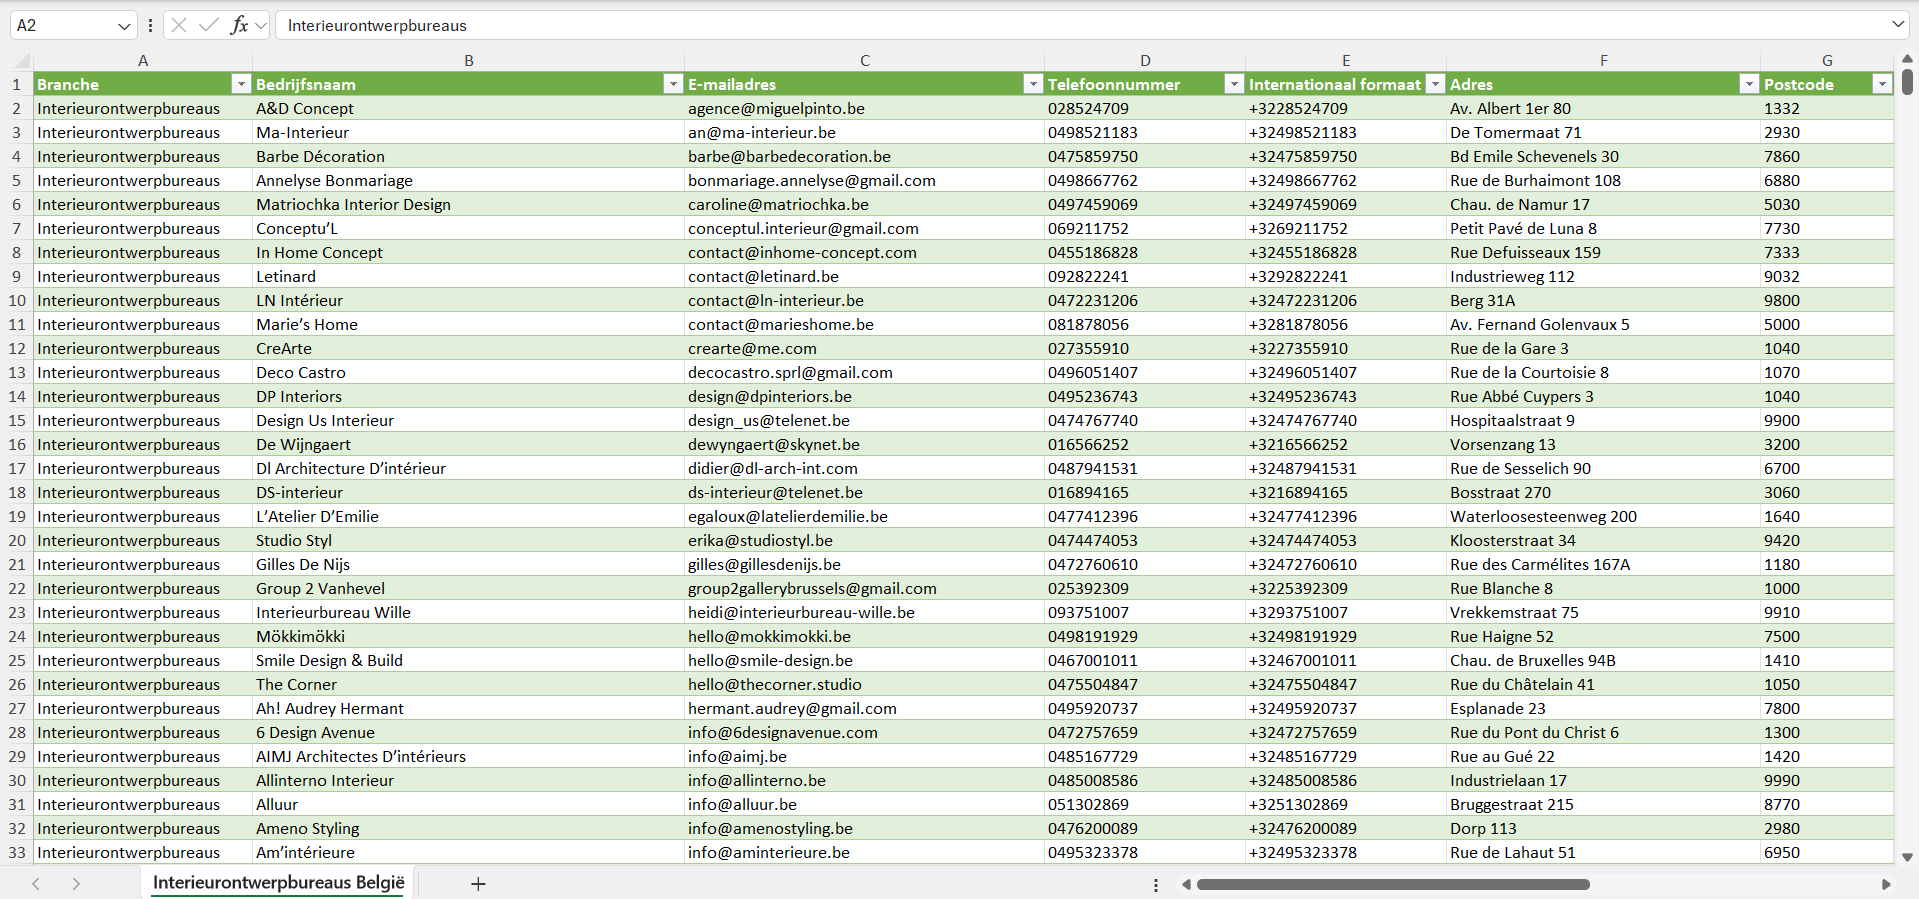Open the Bedrijfsnaam column filter dropdown

click(x=673, y=84)
